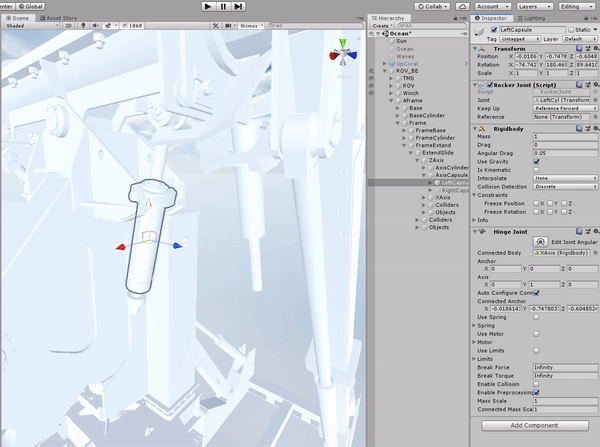Select the Sun object in Hierarchy

[x=401, y=41]
